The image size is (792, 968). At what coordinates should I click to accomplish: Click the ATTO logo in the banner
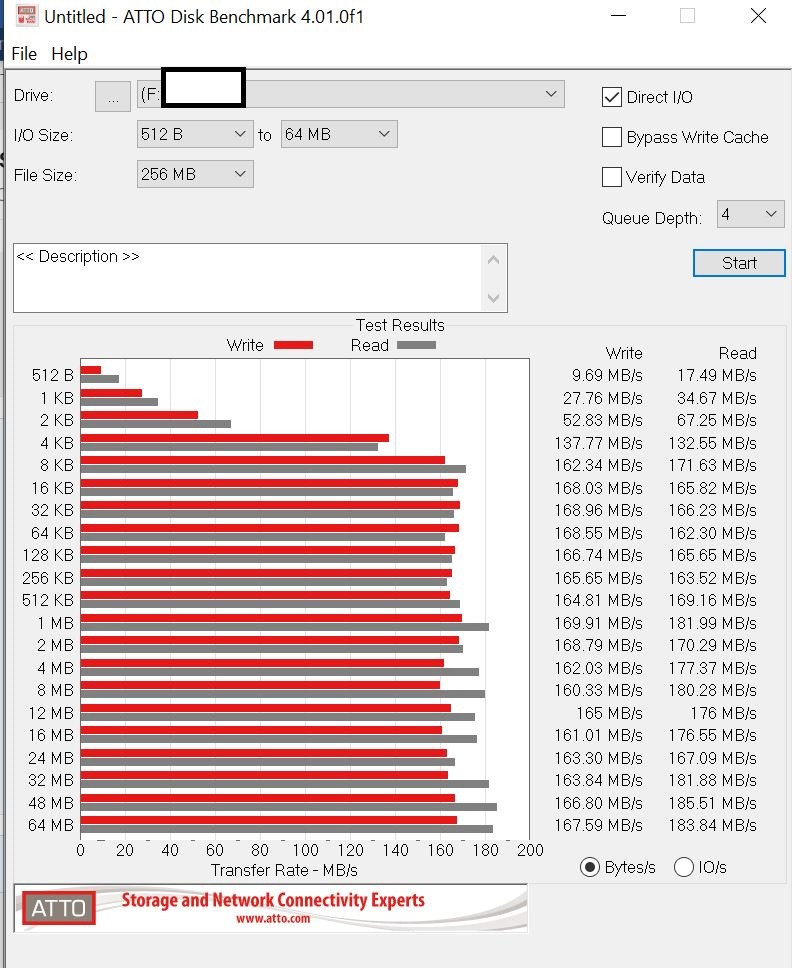click(x=59, y=908)
